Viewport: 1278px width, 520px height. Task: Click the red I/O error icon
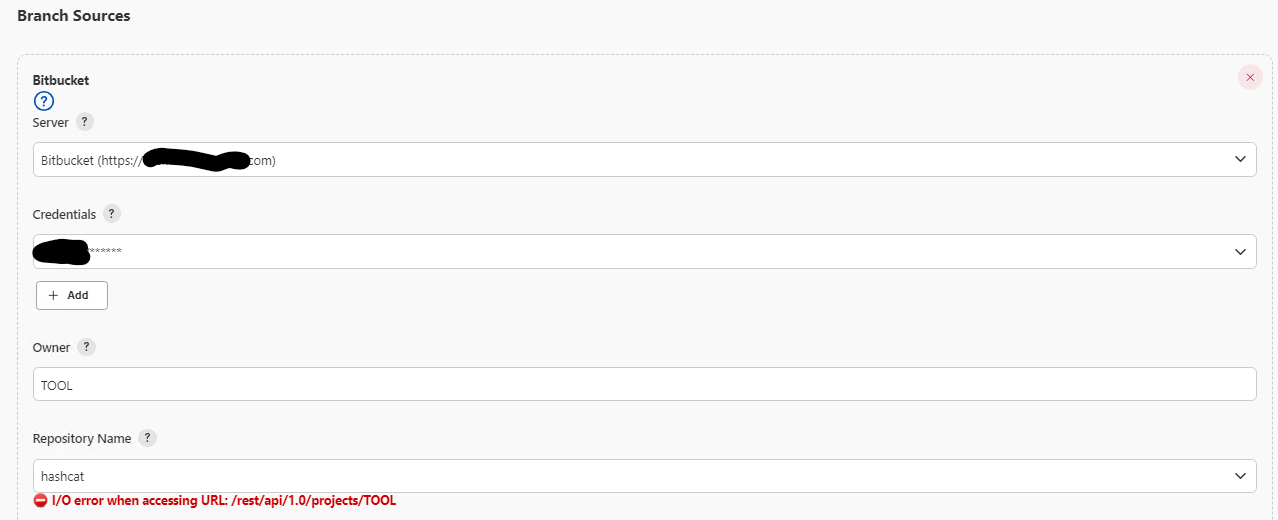click(40, 500)
